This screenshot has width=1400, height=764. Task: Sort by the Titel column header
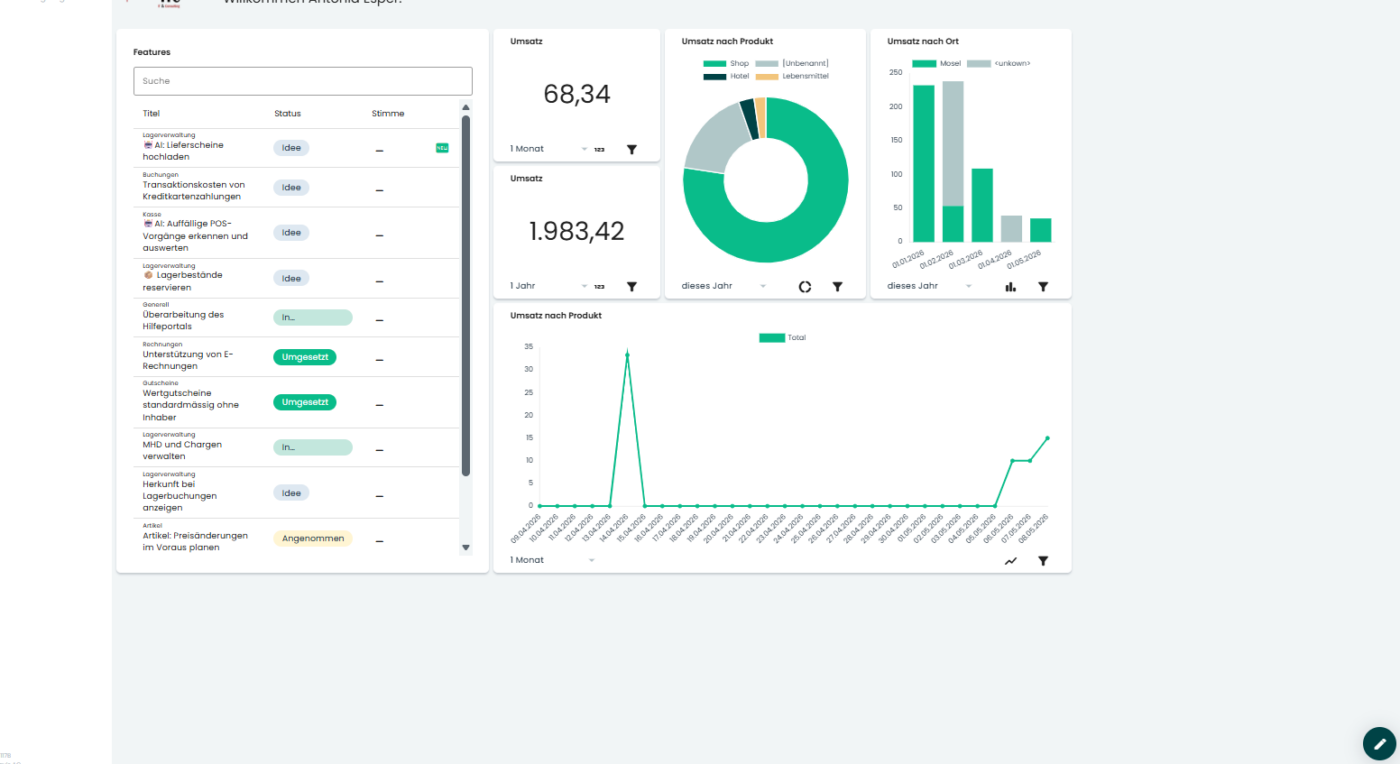(151, 114)
